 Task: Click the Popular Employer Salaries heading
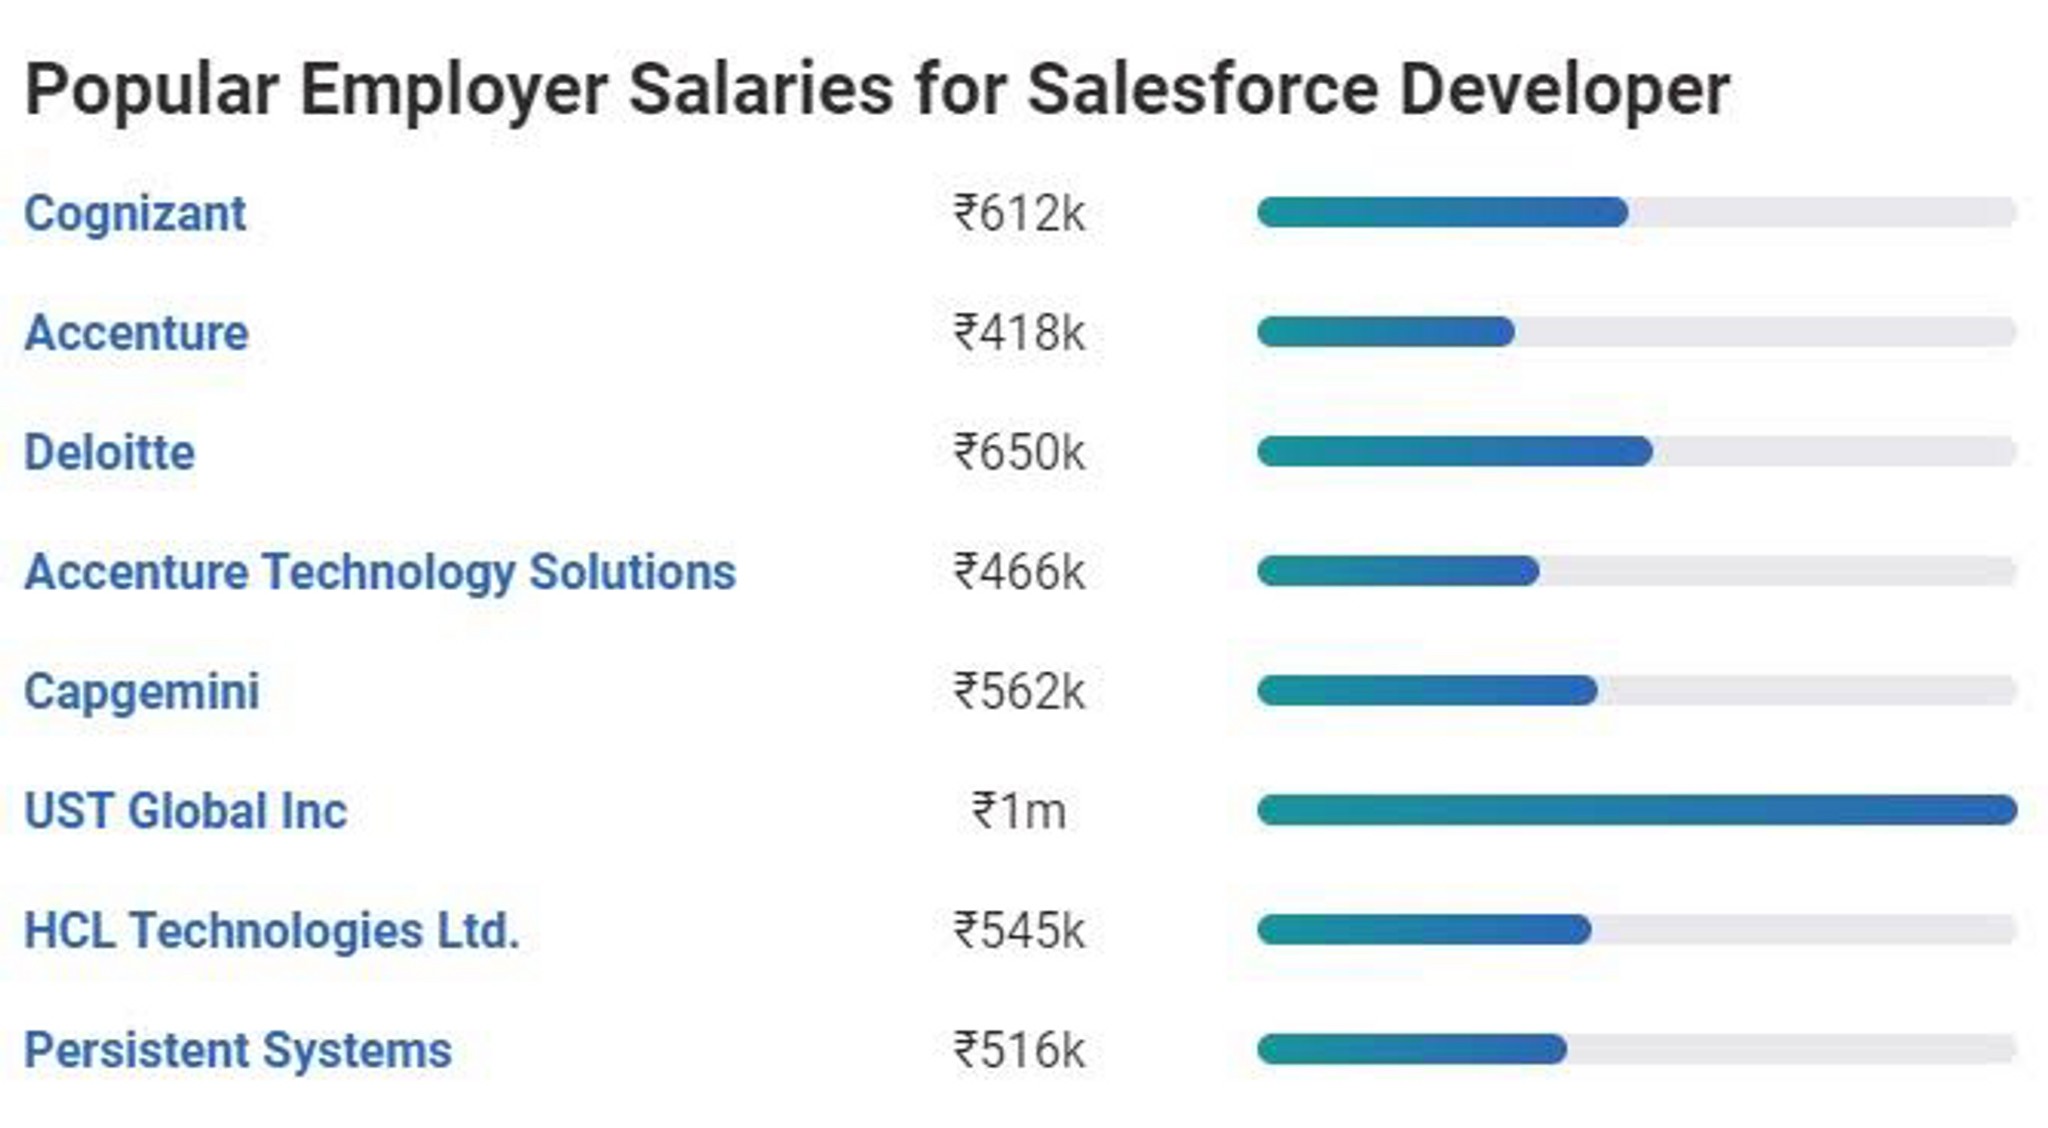pyautogui.click(x=877, y=90)
